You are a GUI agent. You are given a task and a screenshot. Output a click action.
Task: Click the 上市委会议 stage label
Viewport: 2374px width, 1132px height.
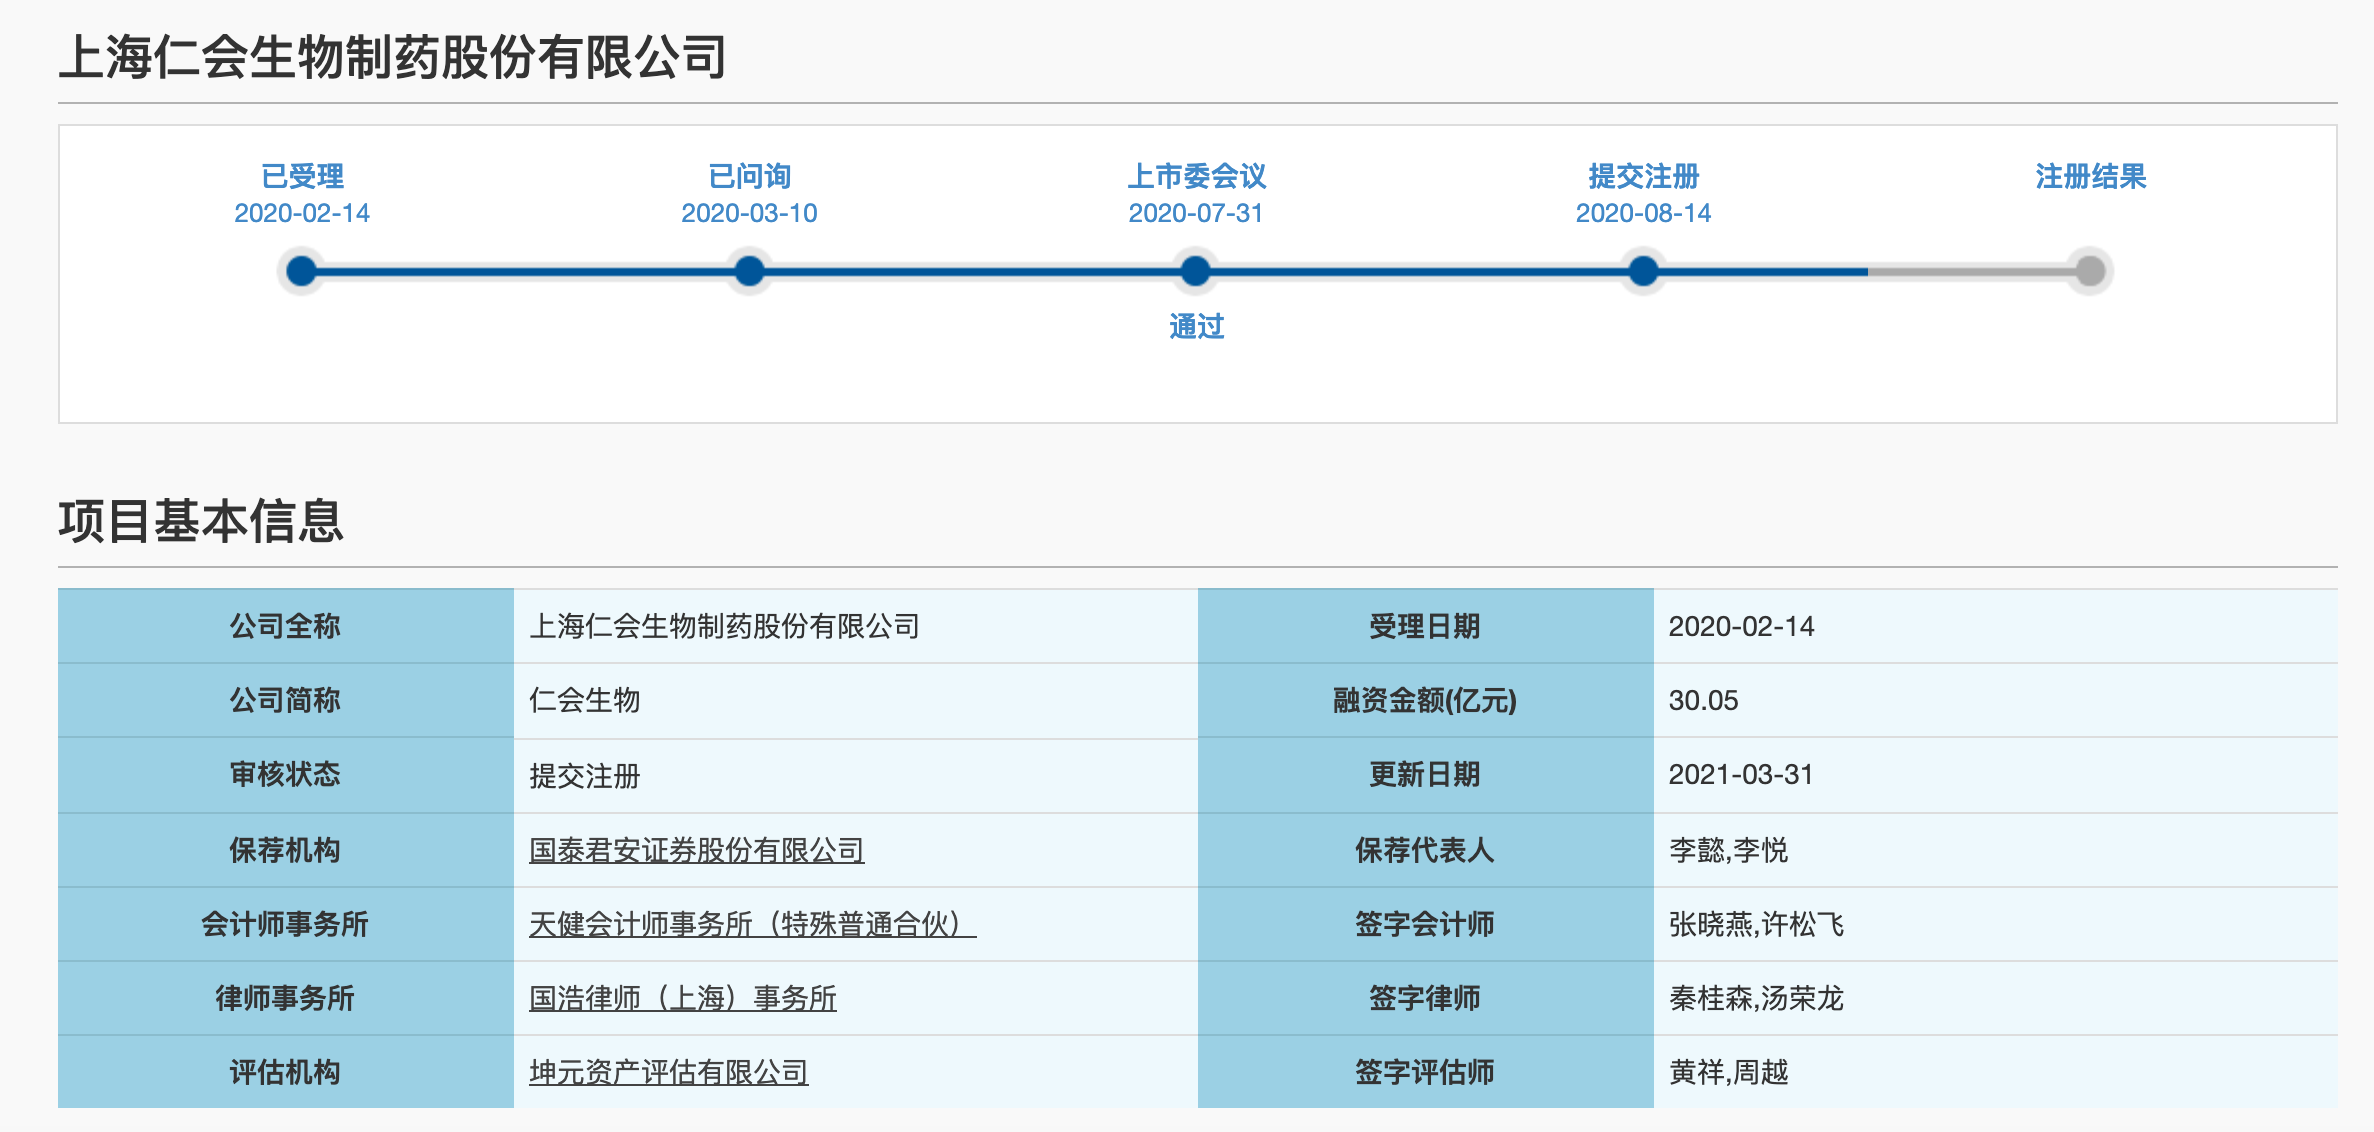[1196, 176]
